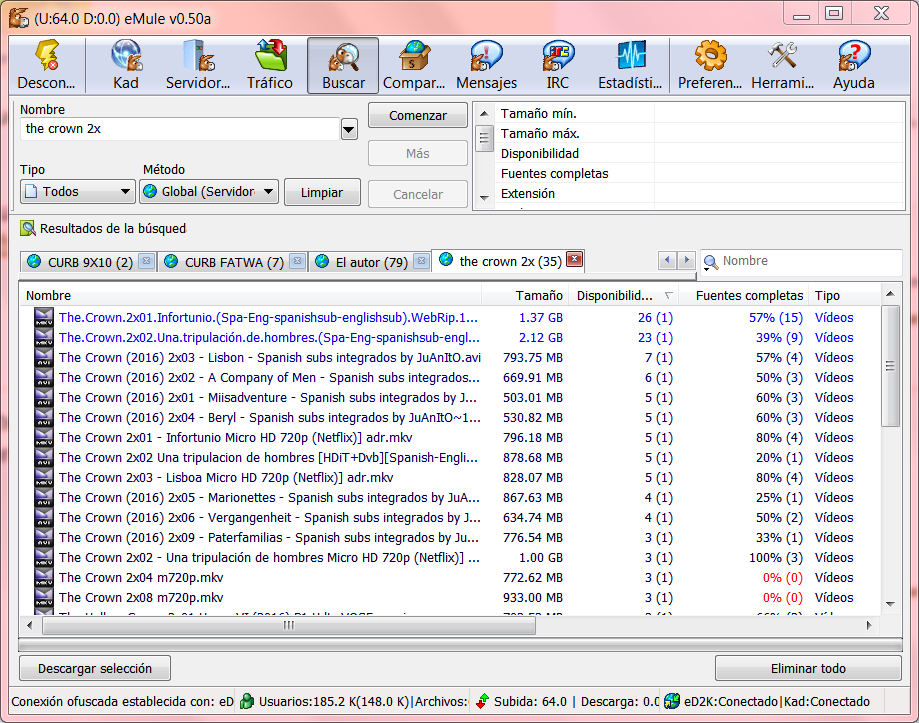Open the Compartidos shared files view
The image size is (919, 723).
pos(414,65)
